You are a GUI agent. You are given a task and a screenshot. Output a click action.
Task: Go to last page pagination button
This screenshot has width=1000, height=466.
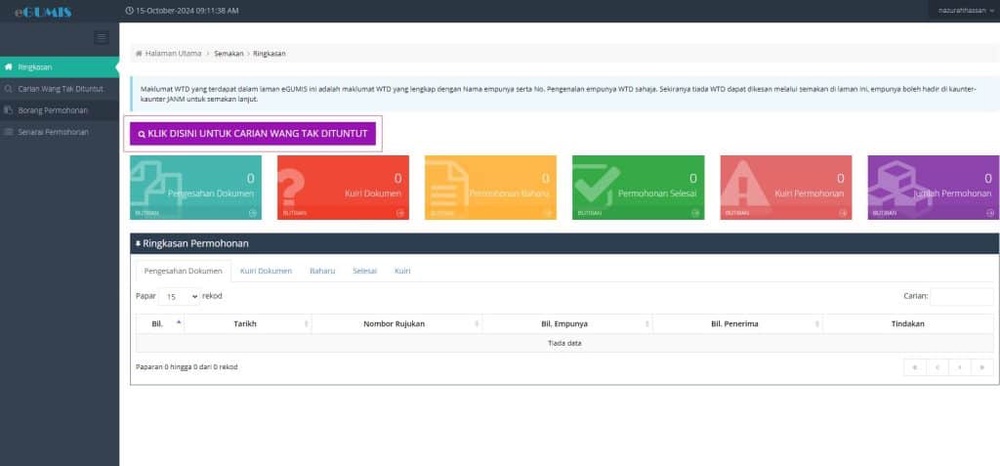point(982,367)
